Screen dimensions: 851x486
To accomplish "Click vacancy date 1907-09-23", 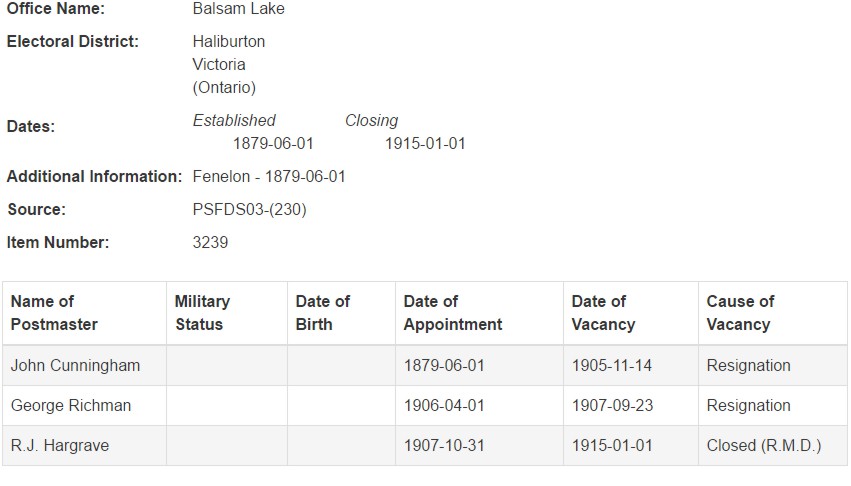I will point(612,406).
